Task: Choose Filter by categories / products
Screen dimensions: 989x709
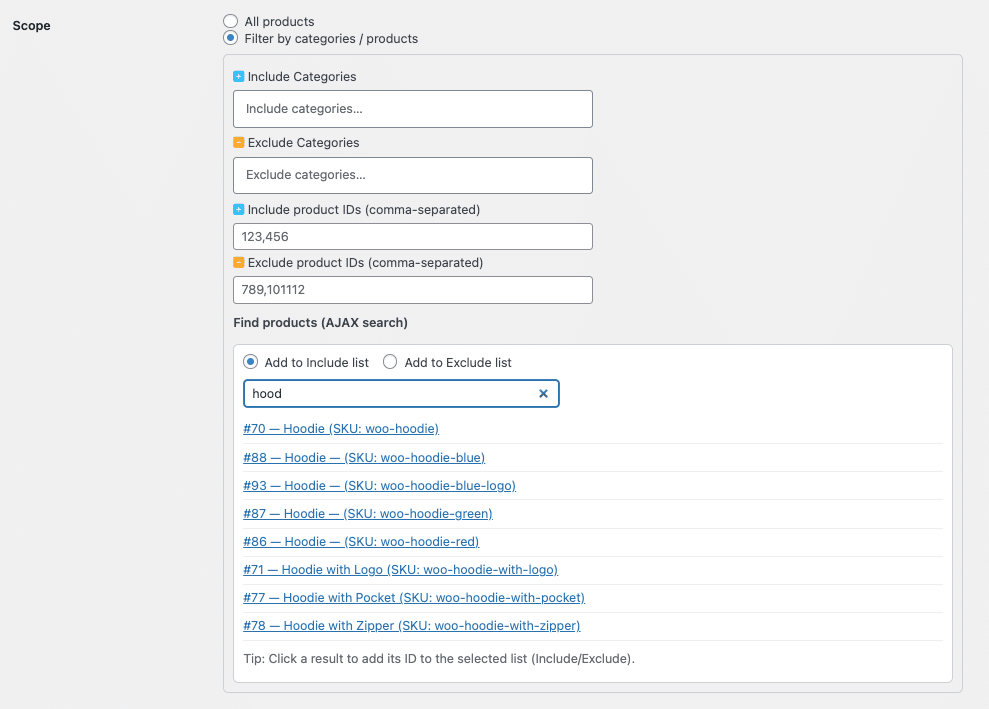Action: pyautogui.click(x=231, y=39)
